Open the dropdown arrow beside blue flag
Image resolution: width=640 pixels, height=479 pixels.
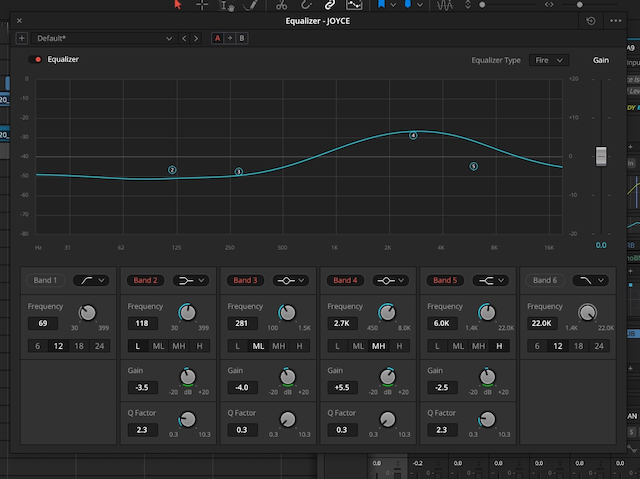click(393, 5)
